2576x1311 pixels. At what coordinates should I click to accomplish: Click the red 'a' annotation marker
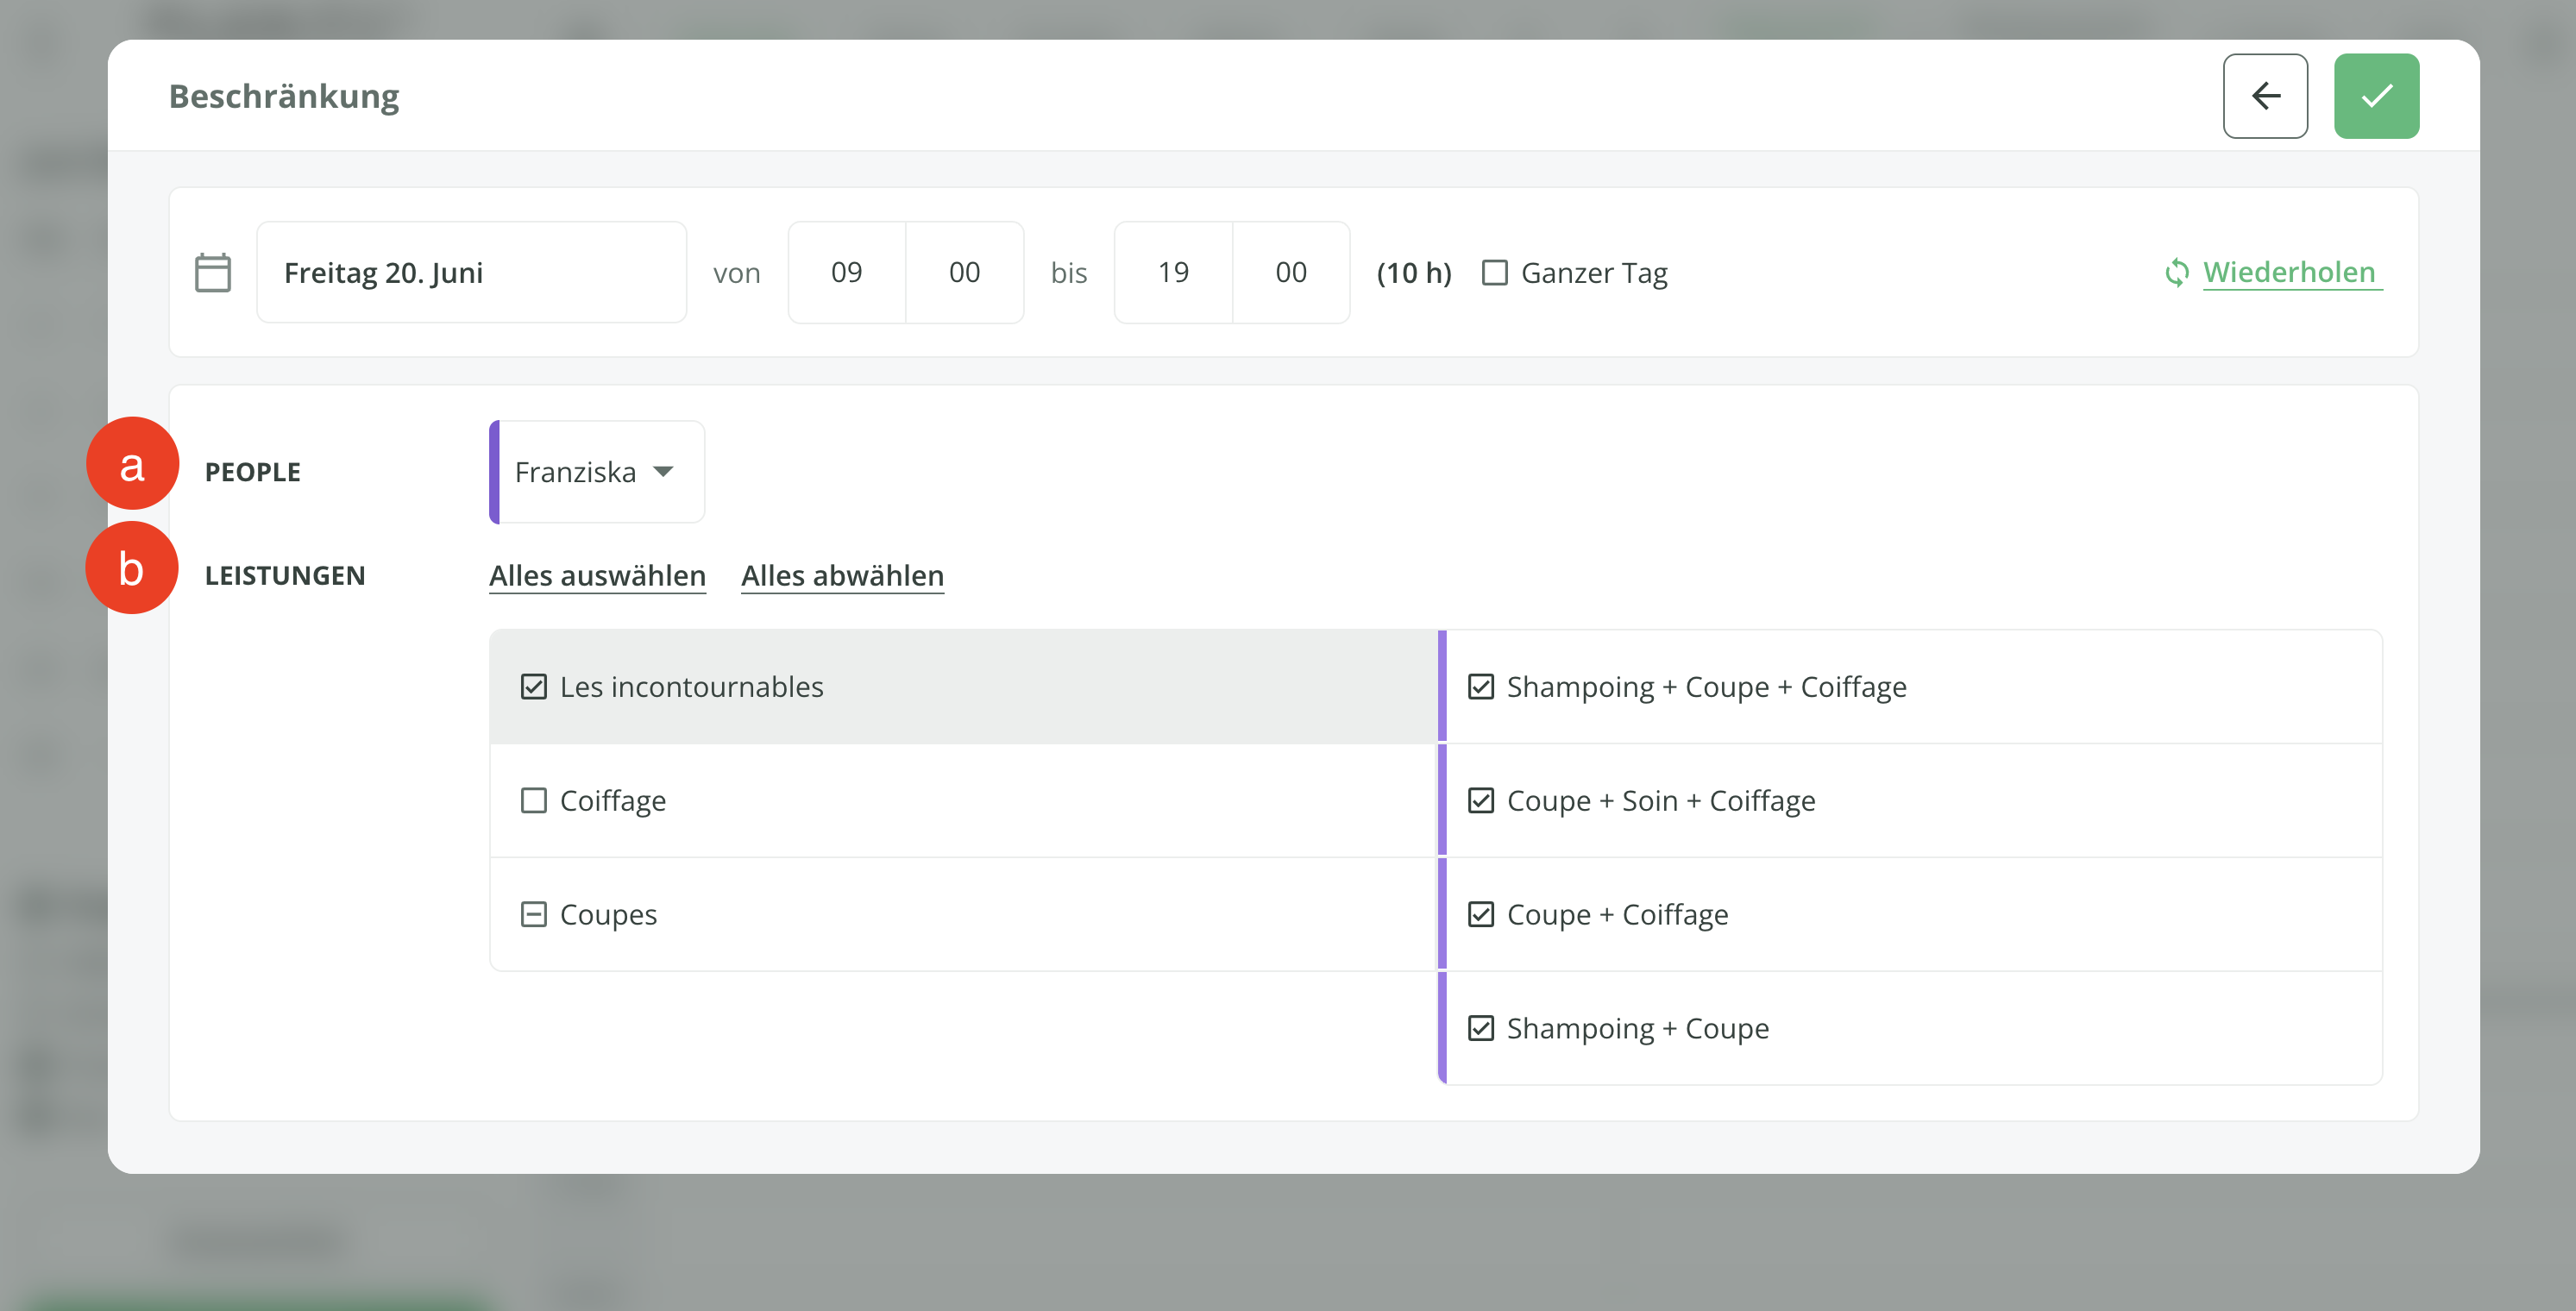pyautogui.click(x=132, y=465)
